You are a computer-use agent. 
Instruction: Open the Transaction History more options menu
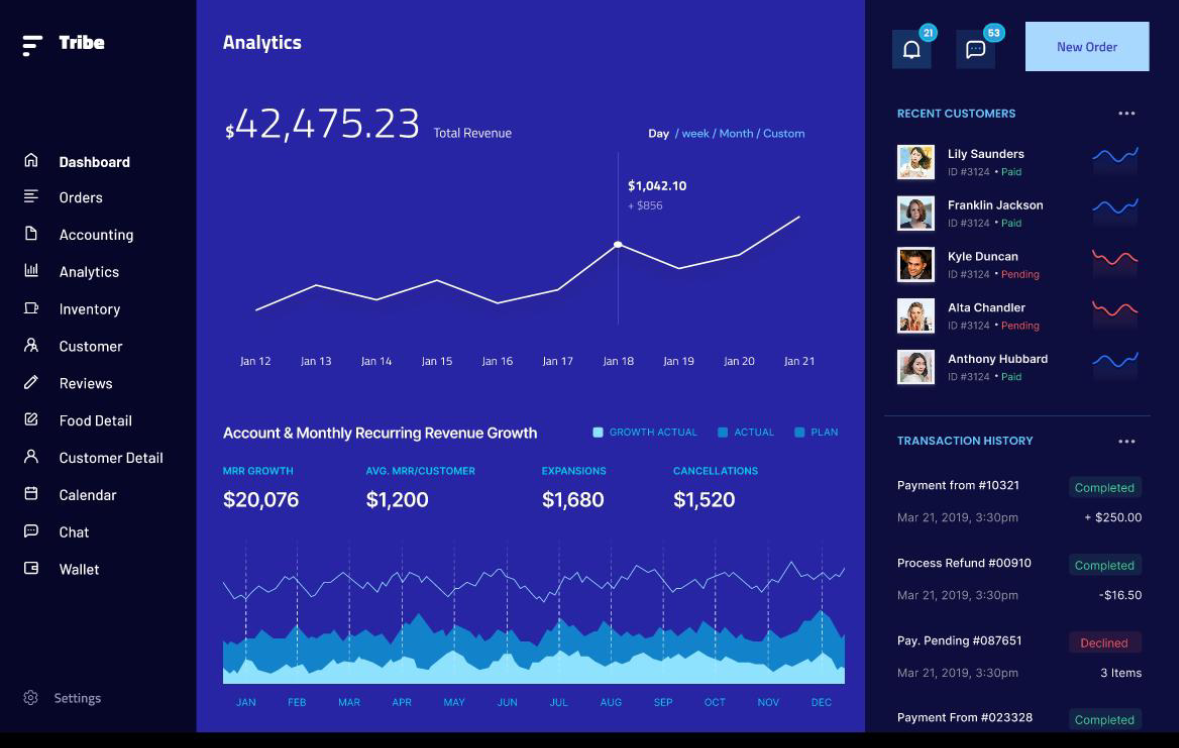(x=1126, y=441)
